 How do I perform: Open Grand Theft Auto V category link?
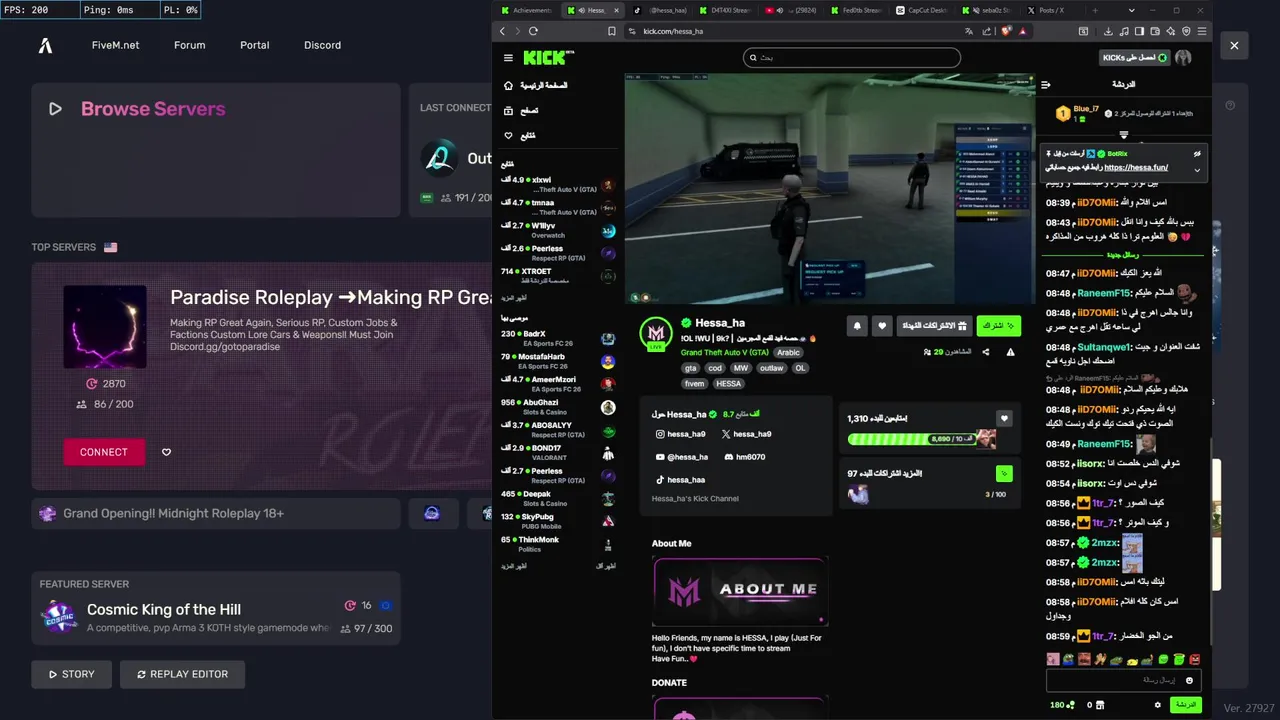point(725,353)
